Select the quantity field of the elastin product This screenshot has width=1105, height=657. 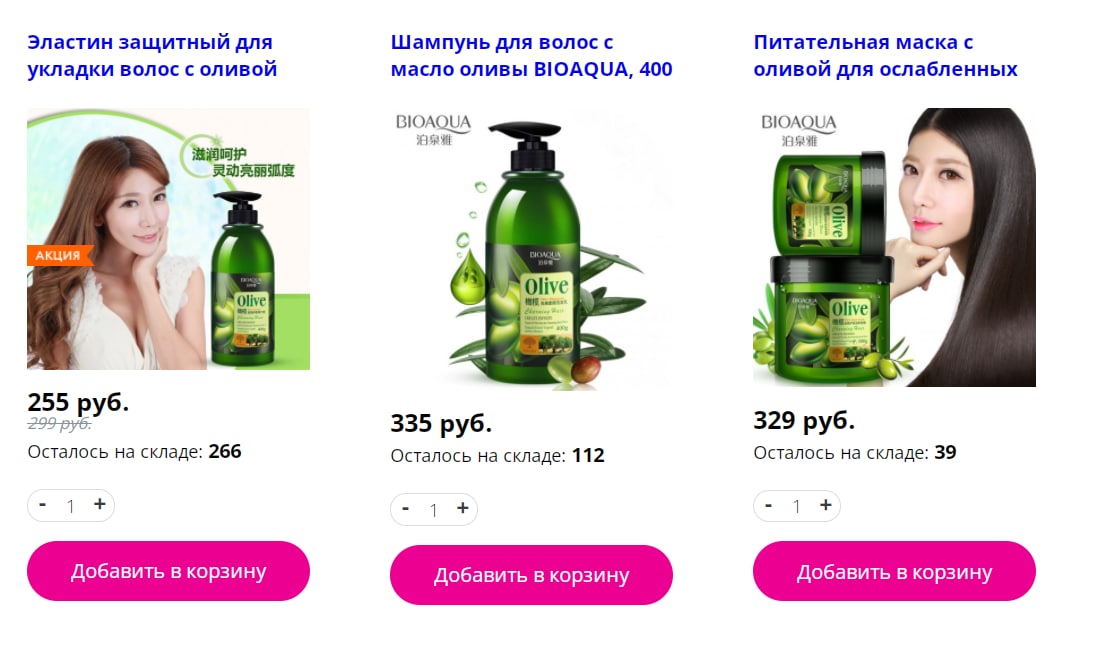[70, 506]
